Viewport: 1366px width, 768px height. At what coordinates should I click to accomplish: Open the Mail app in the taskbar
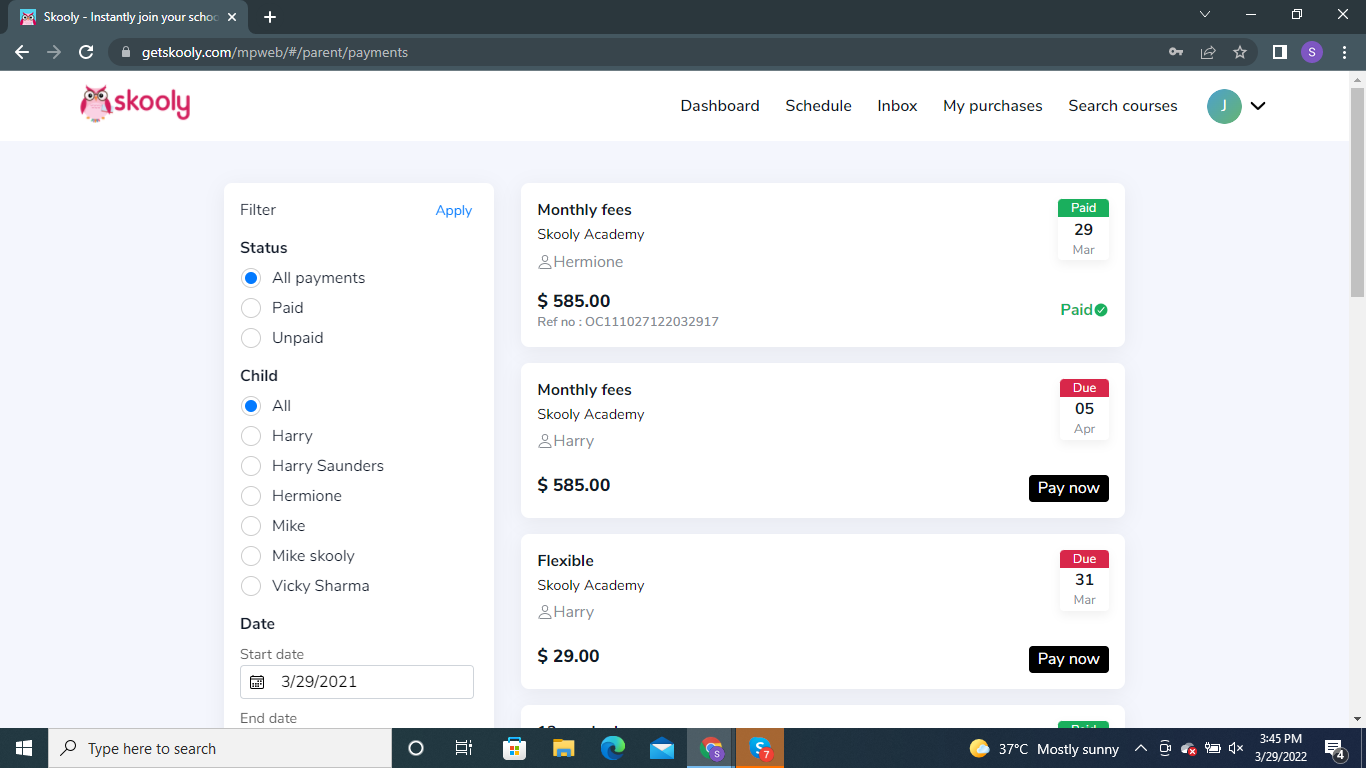(661, 748)
